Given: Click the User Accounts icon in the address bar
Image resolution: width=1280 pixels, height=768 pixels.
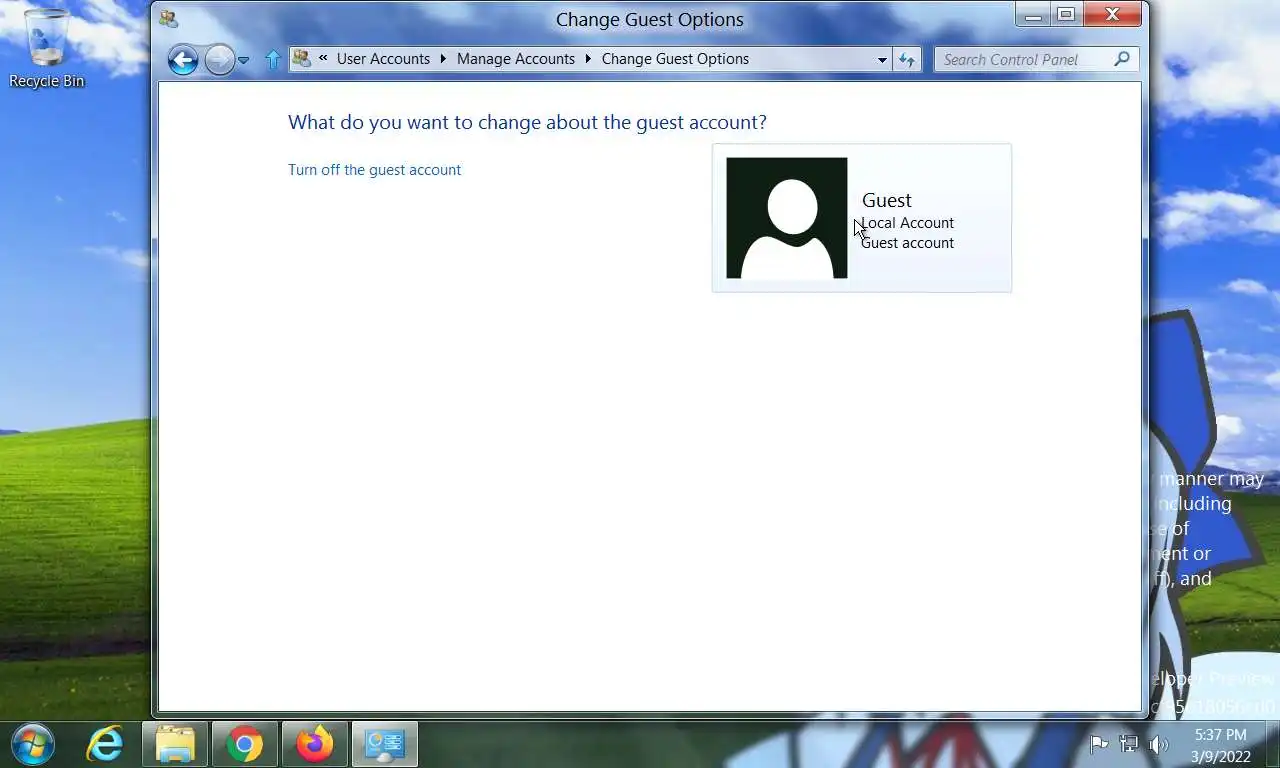Looking at the screenshot, I should click(301, 59).
